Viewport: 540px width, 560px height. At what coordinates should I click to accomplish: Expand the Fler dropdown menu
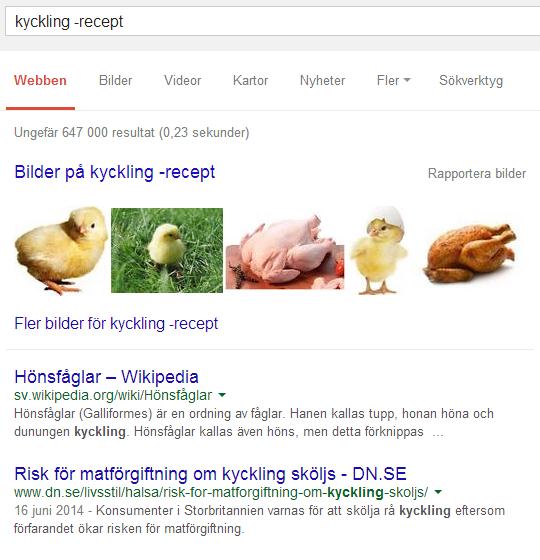394,80
